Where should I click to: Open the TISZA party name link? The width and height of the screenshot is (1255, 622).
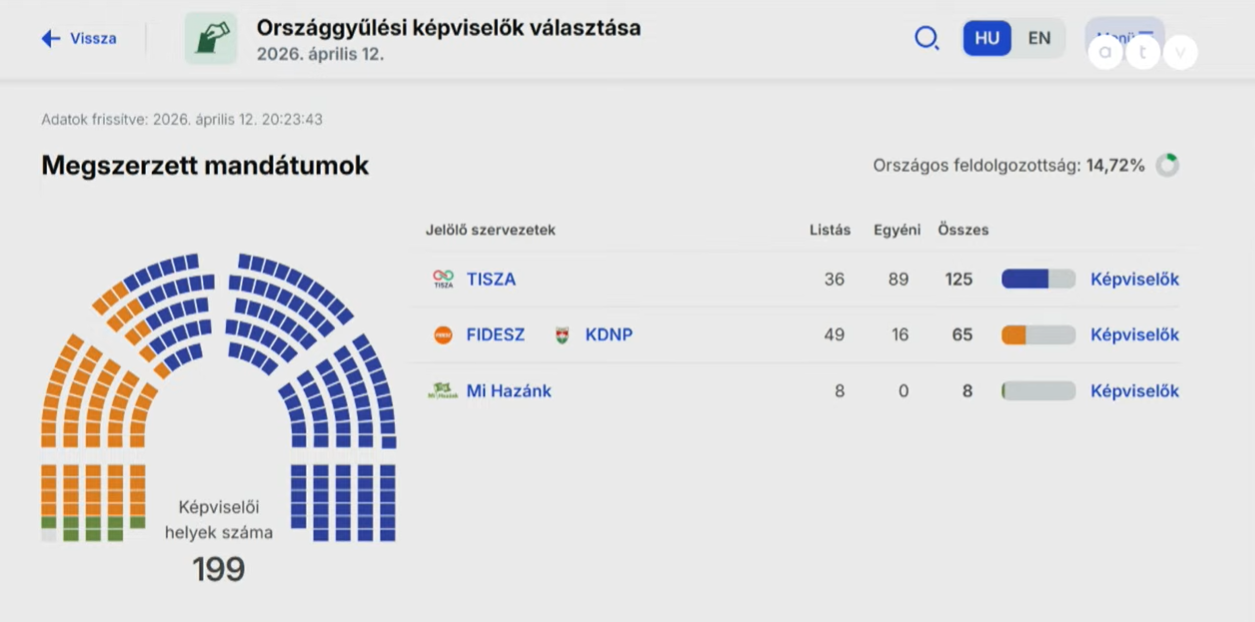491,279
